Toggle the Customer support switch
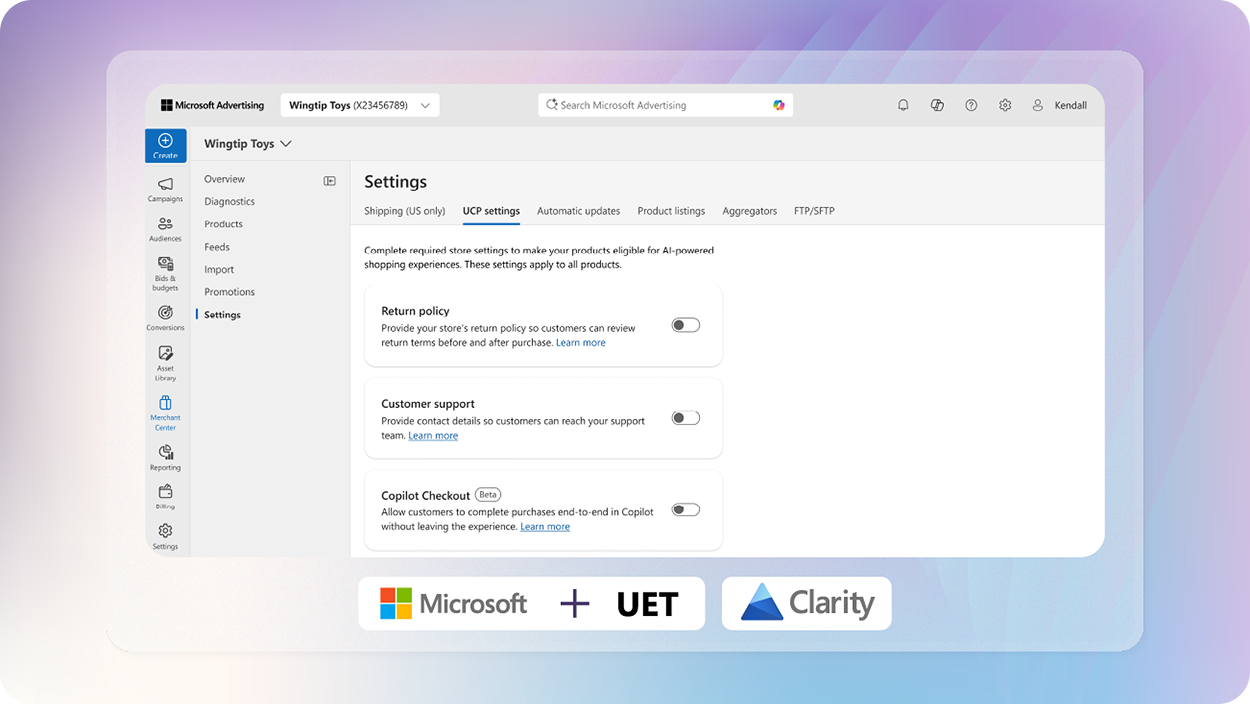Image resolution: width=1250 pixels, height=704 pixels. click(x=686, y=418)
